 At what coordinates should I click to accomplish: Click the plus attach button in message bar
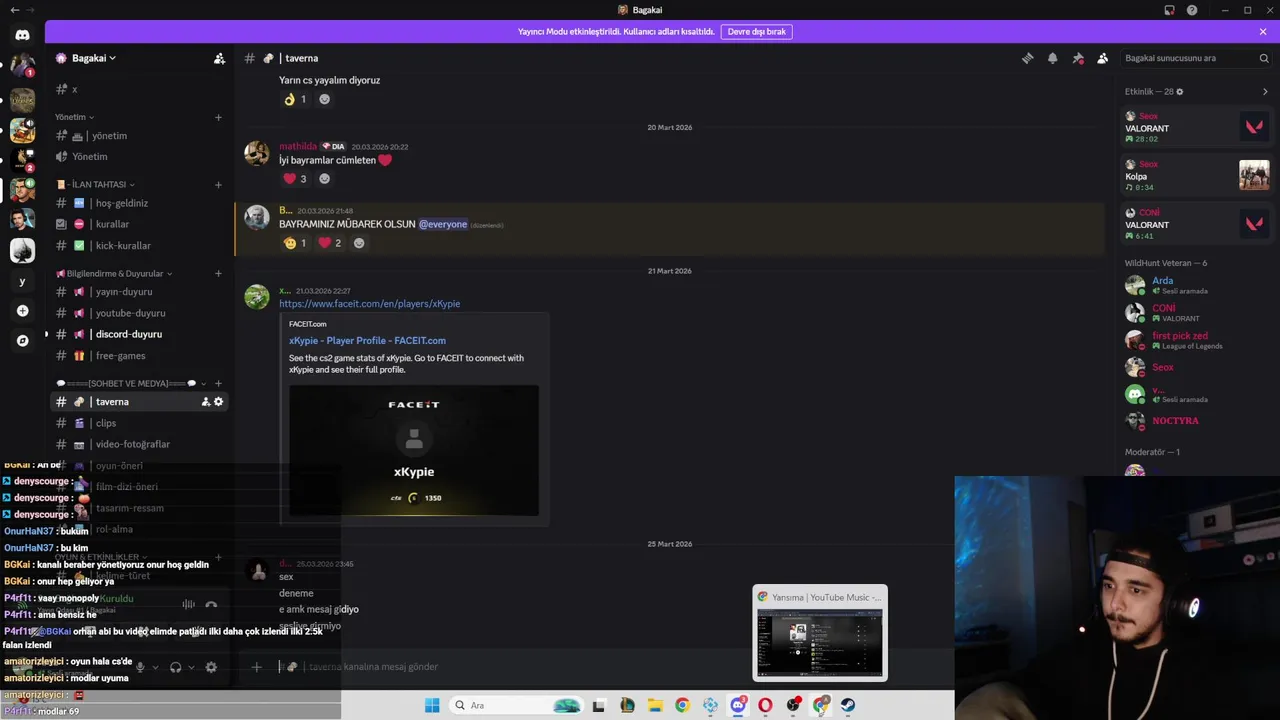[256, 667]
